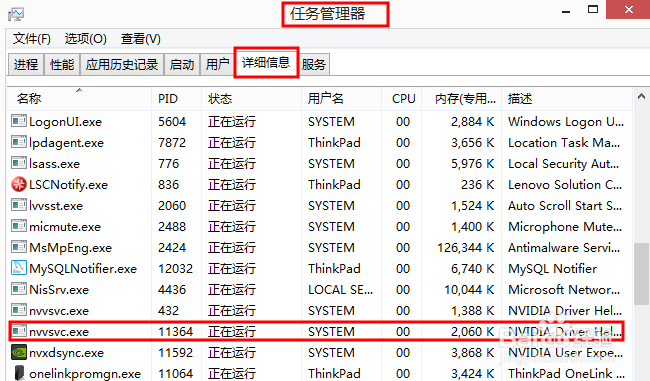Switch to the 服务 tab

click(313, 65)
